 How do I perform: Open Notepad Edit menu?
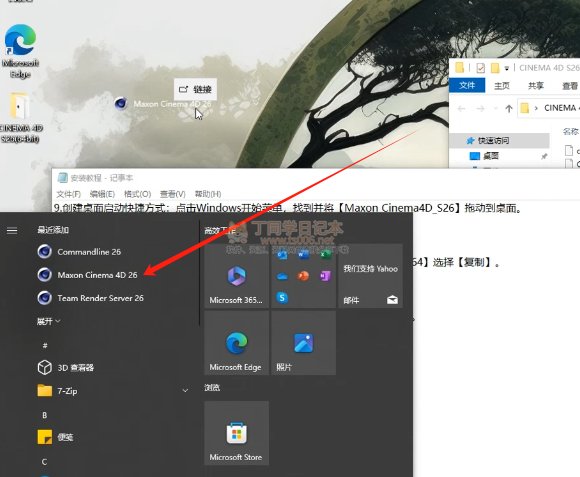point(102,194)
